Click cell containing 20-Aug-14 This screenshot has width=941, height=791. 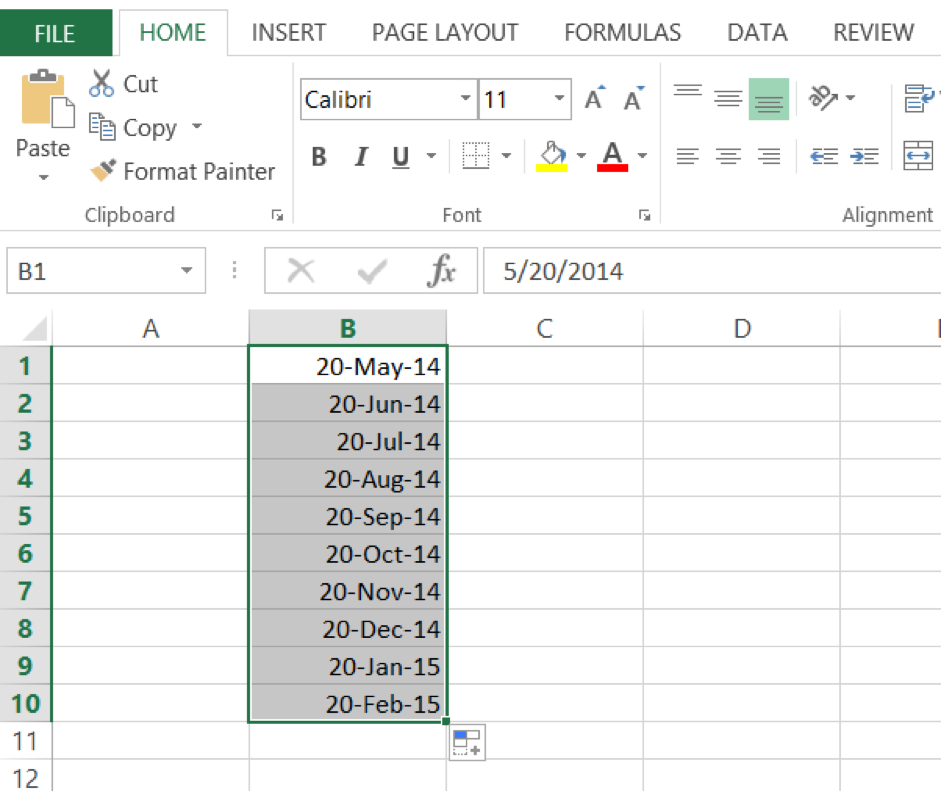[x=347, y=478]
